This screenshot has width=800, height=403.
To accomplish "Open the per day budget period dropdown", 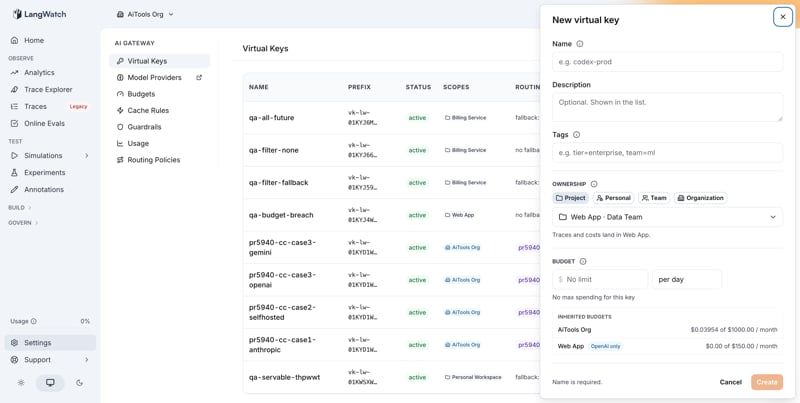I will coord(687,280).
